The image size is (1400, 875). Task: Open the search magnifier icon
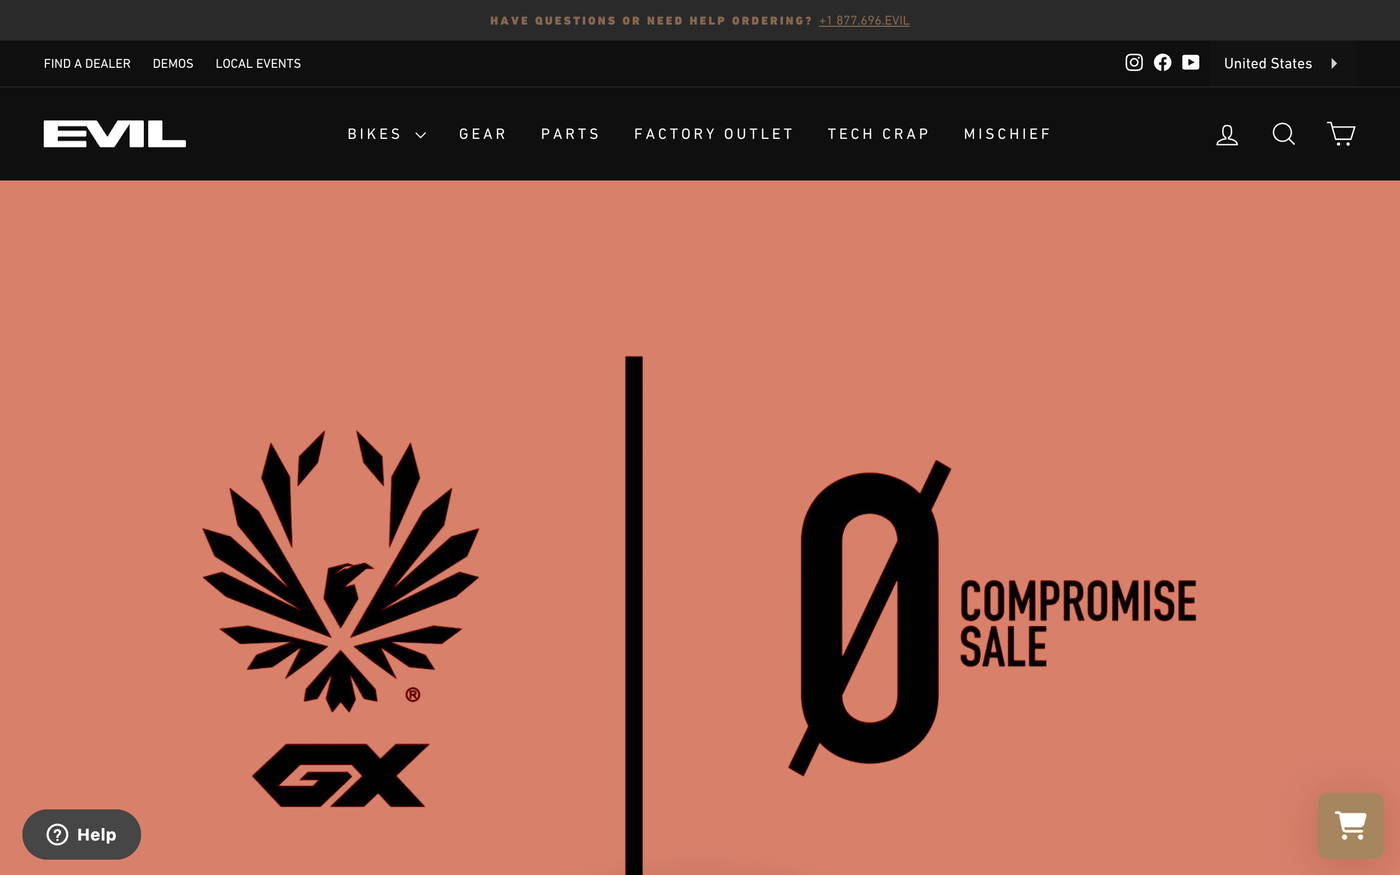1284,134
